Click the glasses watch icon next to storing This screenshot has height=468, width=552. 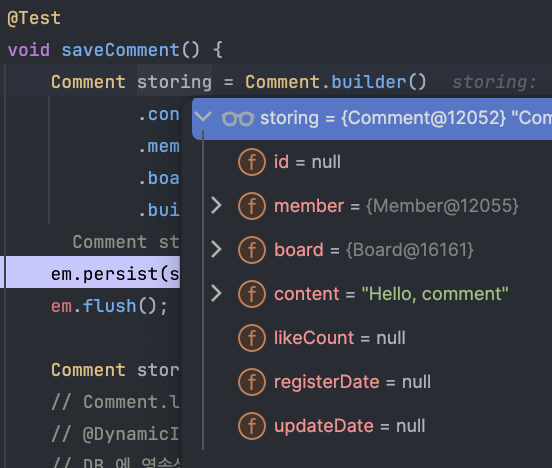(238, 119)
